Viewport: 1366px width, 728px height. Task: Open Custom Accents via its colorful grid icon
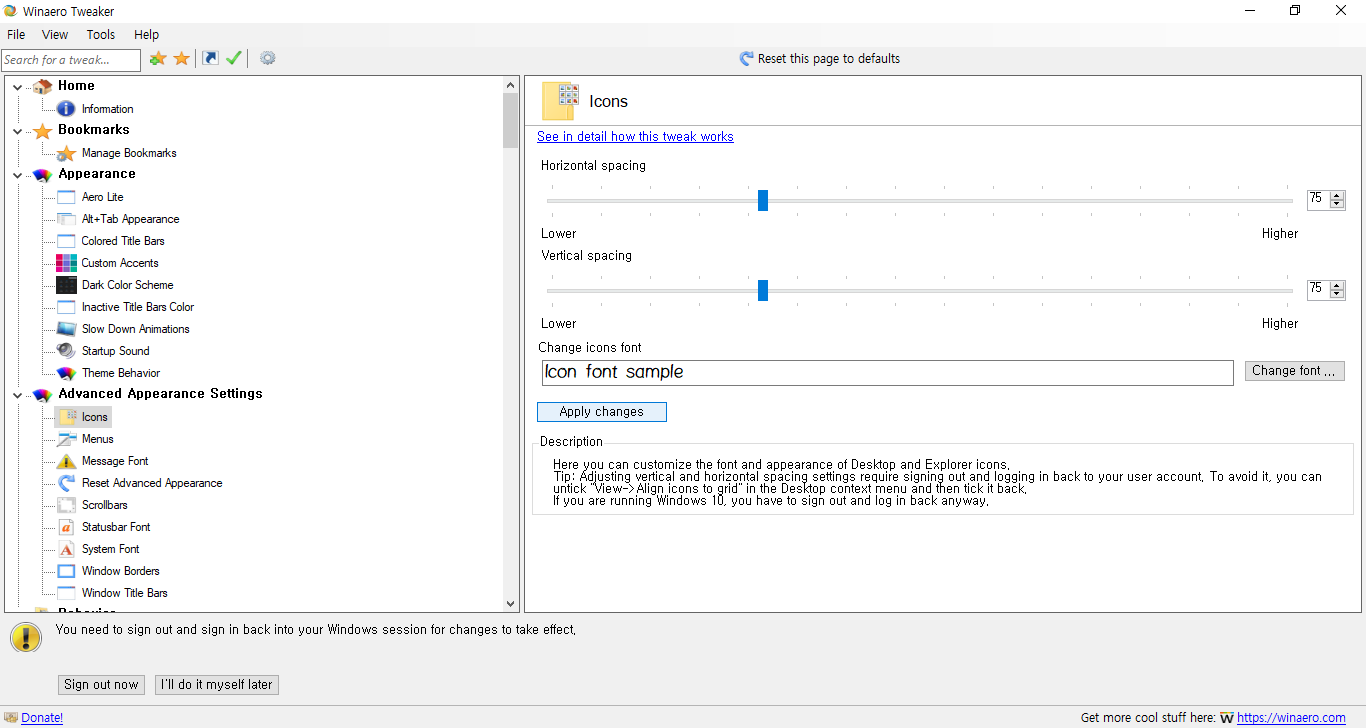pos(66,263)
